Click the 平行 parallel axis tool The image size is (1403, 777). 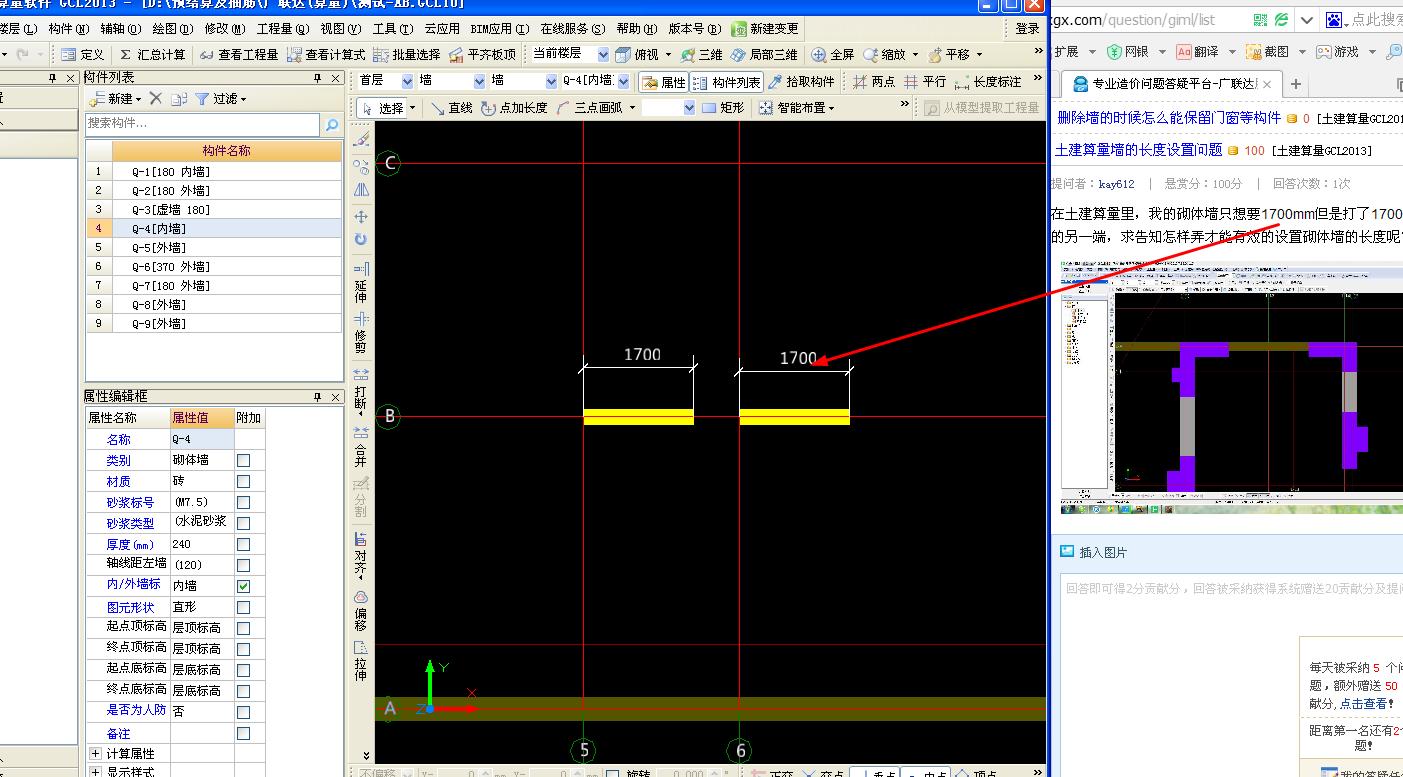pyautogui.click(x=925, y=82)
